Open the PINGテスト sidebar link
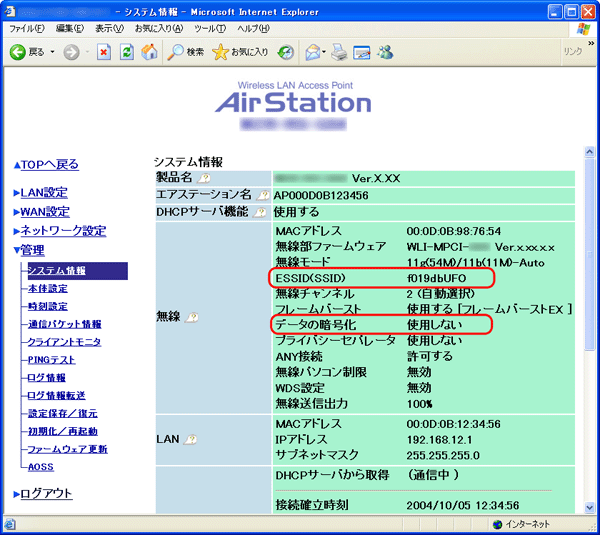600x535 pixels. [52, 360]
